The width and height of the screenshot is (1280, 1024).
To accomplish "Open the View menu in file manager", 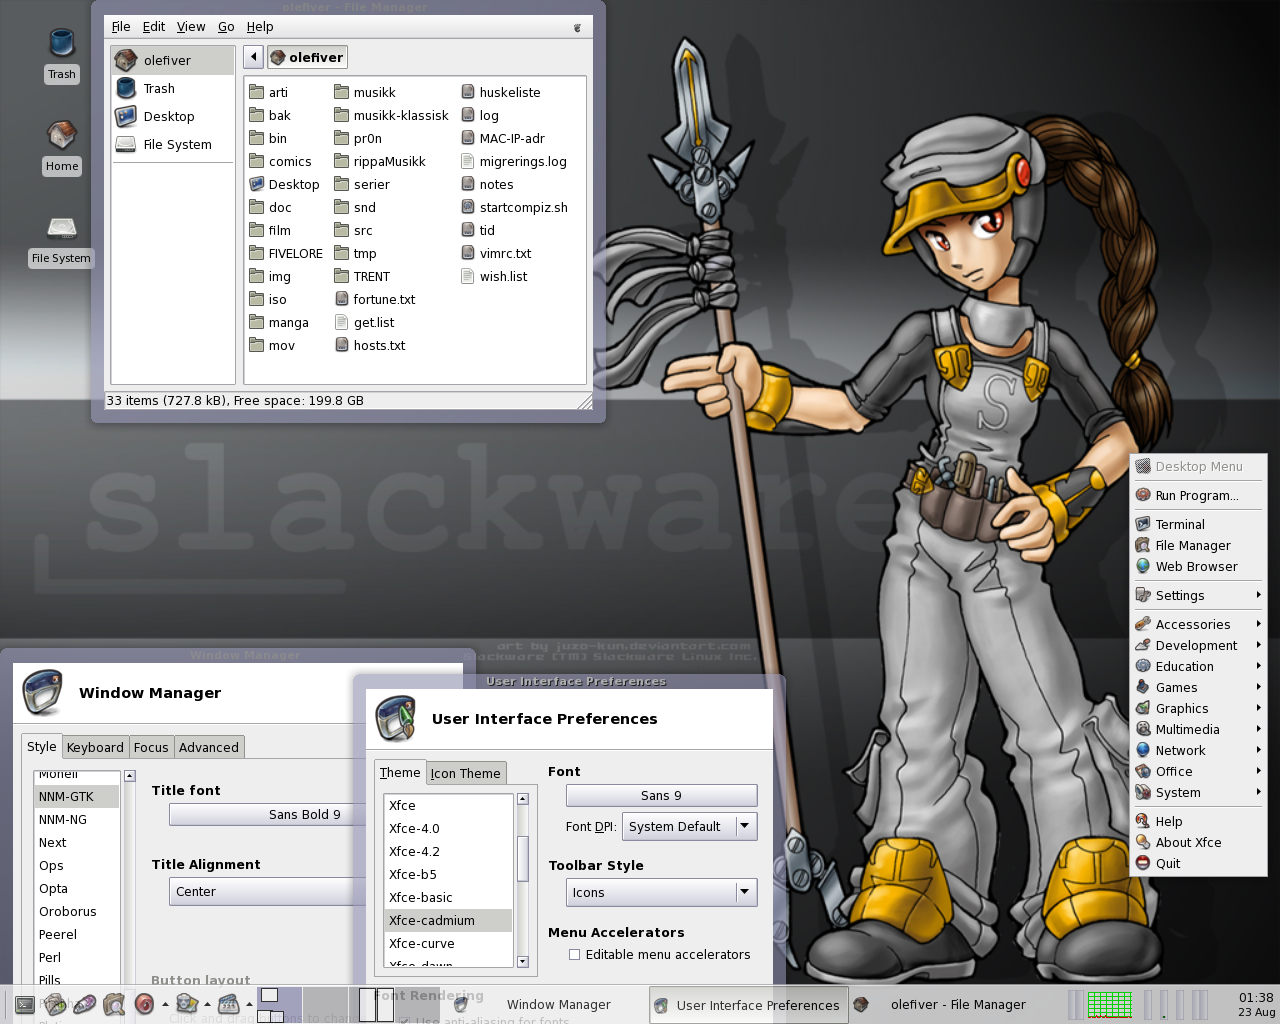I will [191, 26].
